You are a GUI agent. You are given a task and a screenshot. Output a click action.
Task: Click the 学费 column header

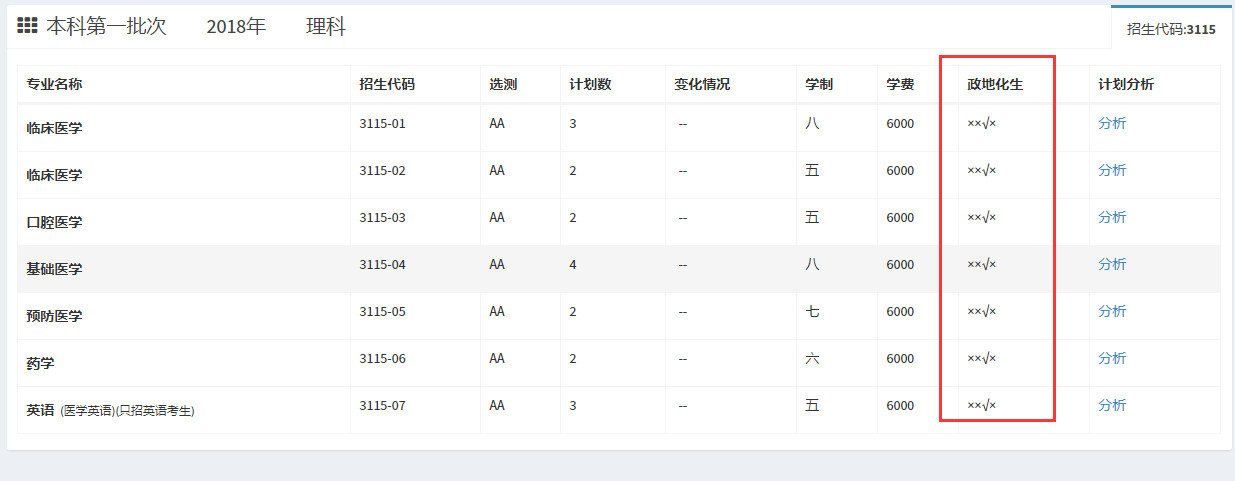pos(900,84)
